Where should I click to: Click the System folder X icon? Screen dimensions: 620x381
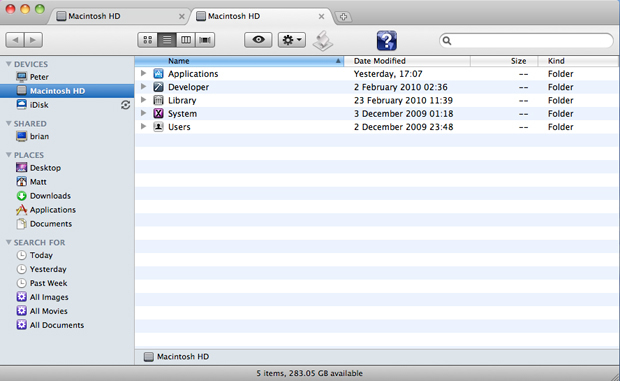[x=158, y=113]
